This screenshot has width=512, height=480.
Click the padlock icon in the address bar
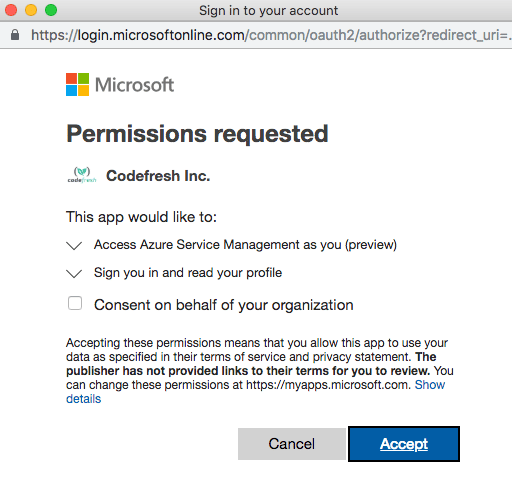(x=15, y=35)
